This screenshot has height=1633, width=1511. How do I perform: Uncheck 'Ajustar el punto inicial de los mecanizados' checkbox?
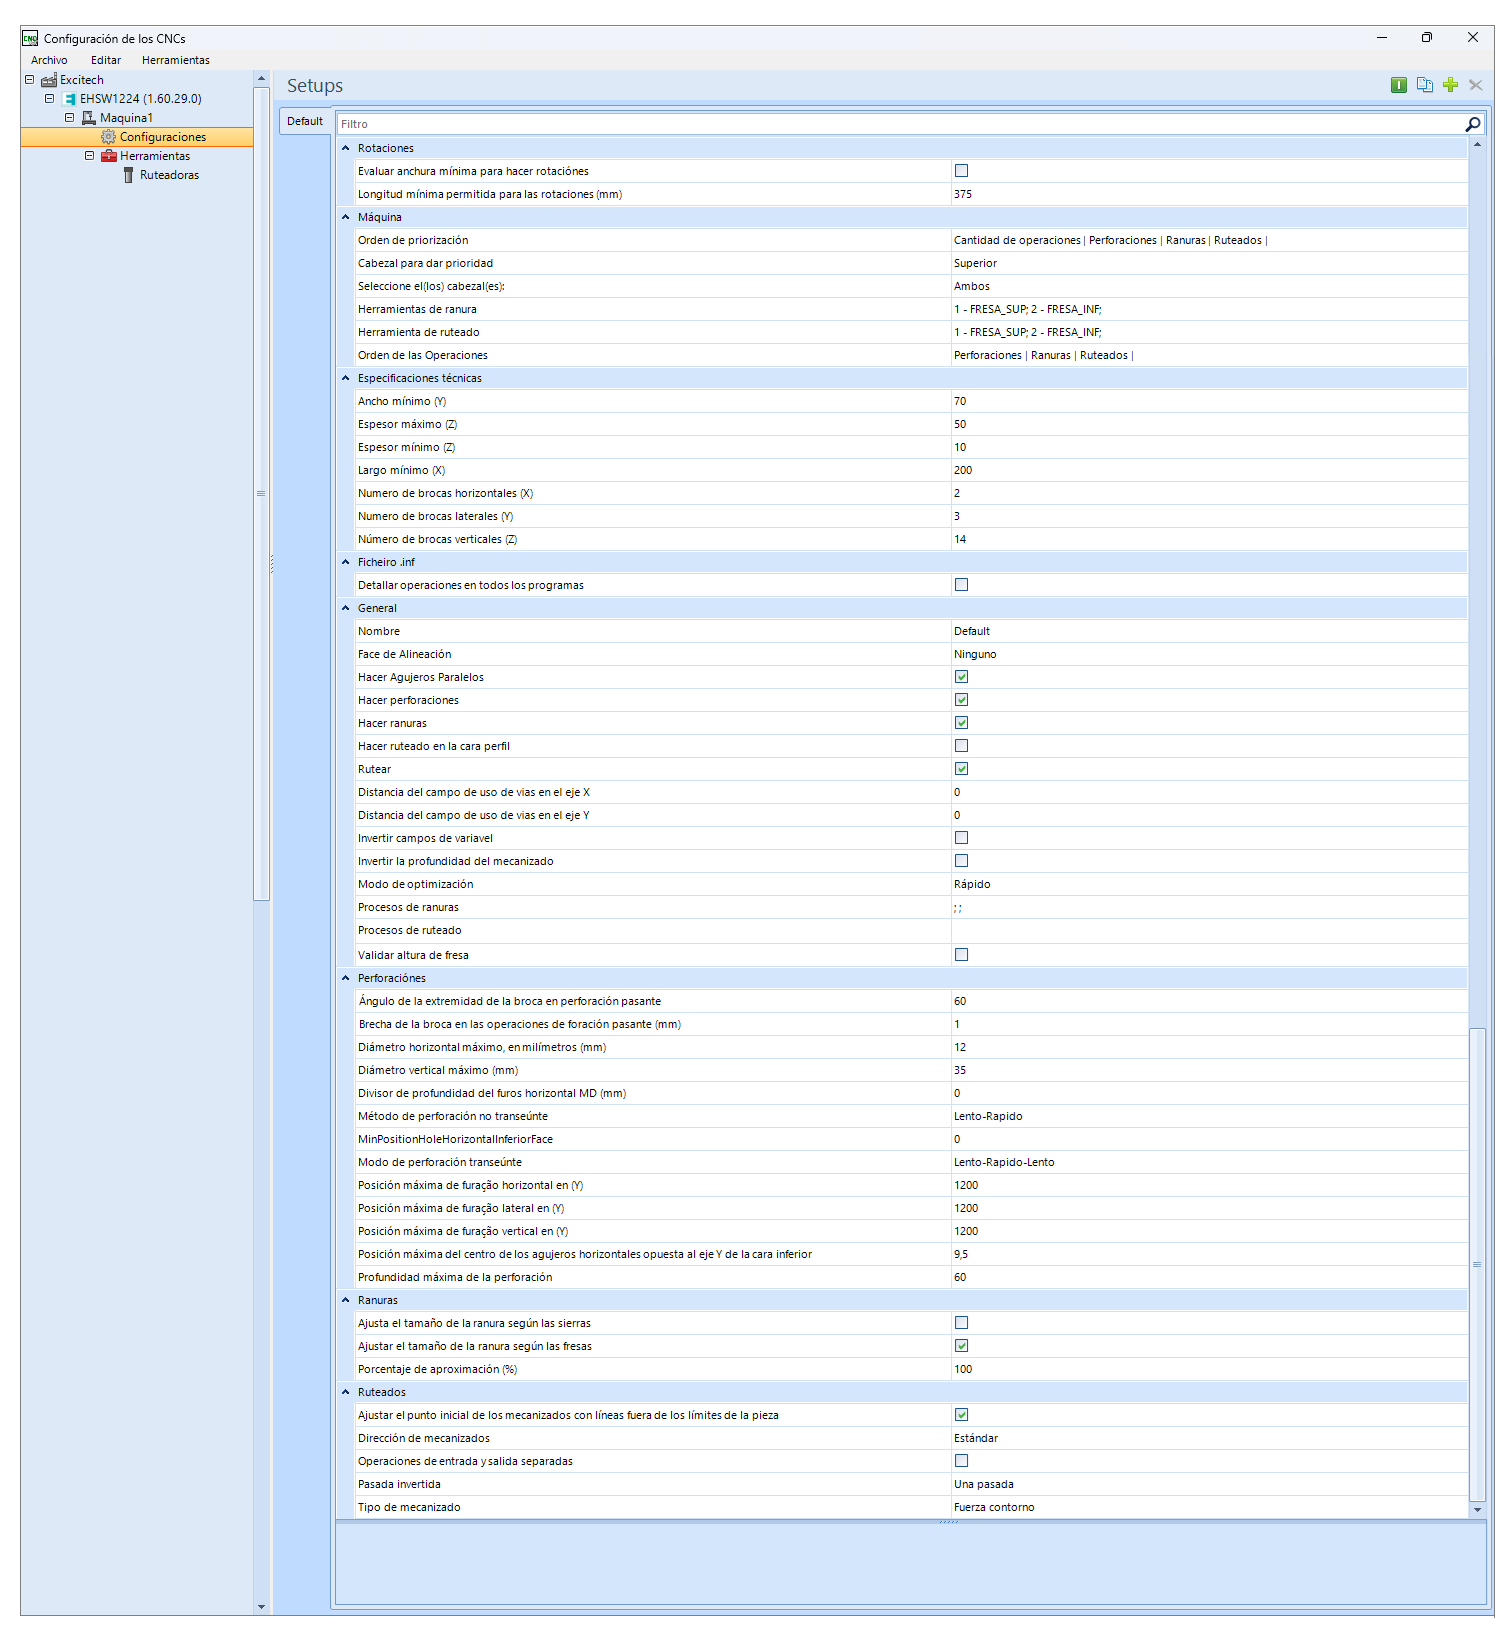point(961,1415)
